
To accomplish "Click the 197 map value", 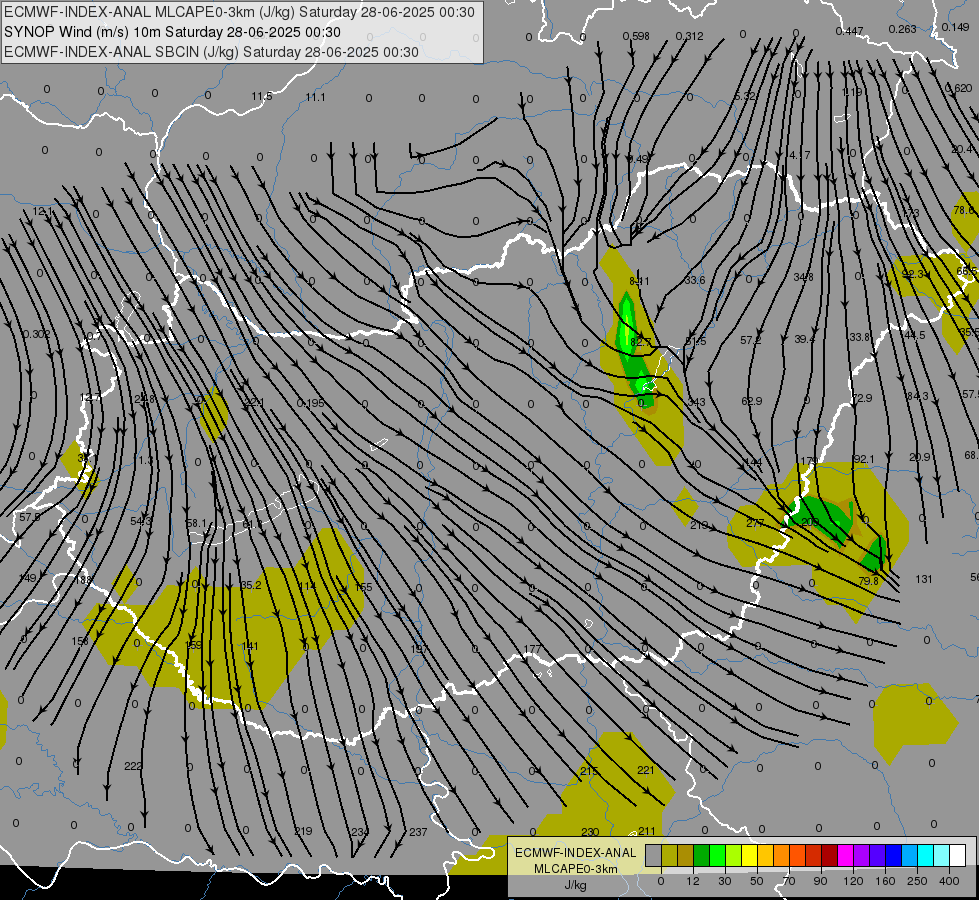I will click(x=419, y=650).
